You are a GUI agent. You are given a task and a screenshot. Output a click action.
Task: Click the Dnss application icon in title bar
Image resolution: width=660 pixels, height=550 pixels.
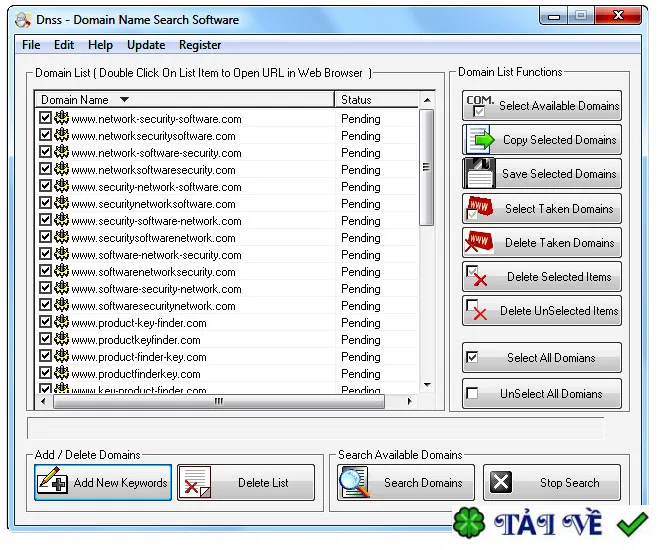pos(22,19)
